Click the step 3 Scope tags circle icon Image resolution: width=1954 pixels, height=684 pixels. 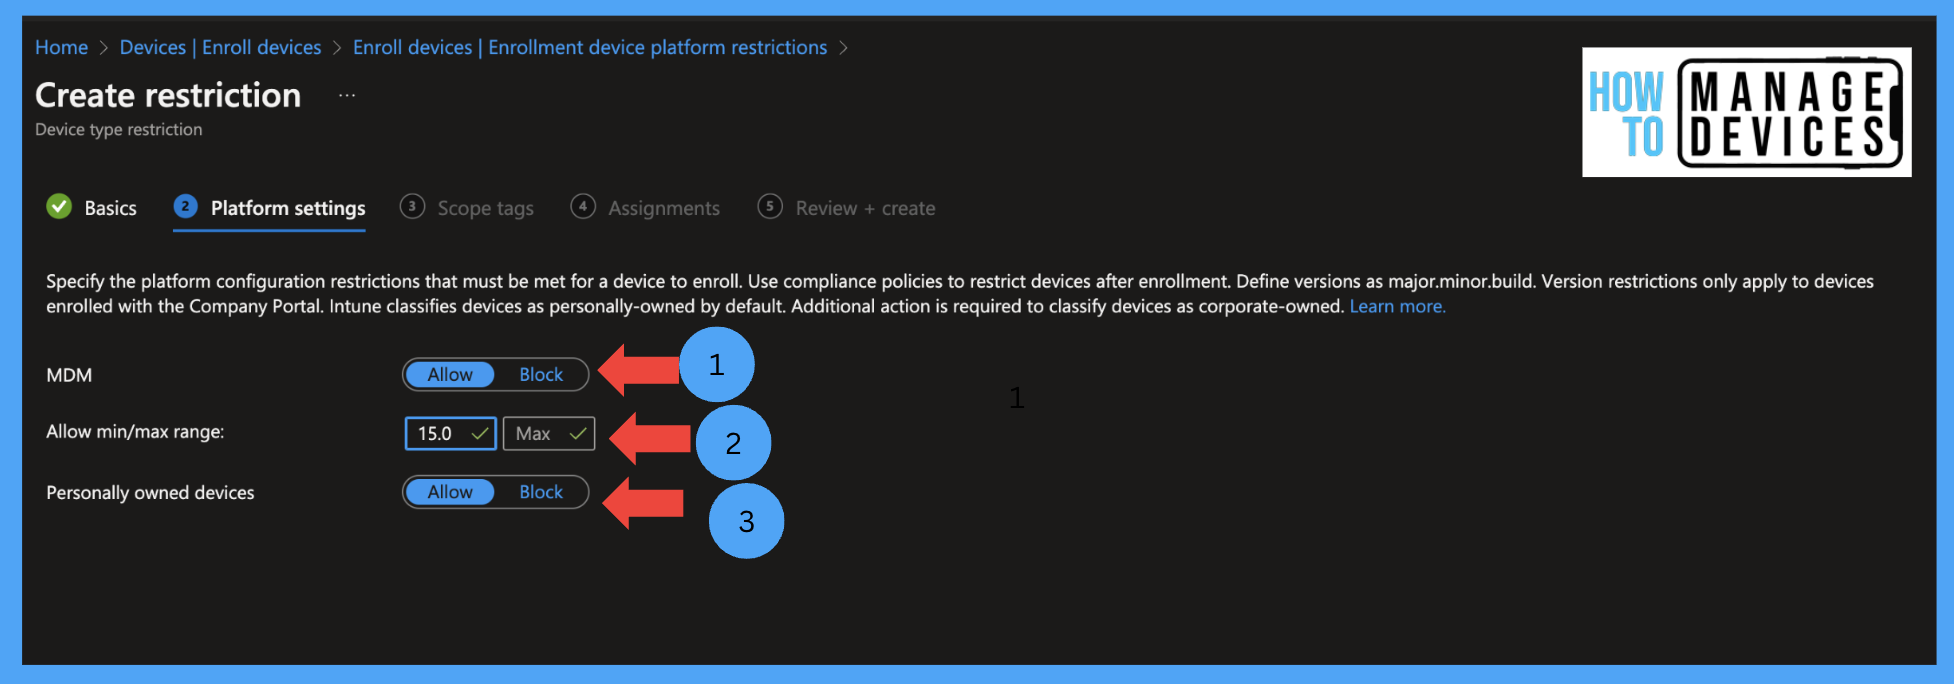click(412, 206)
